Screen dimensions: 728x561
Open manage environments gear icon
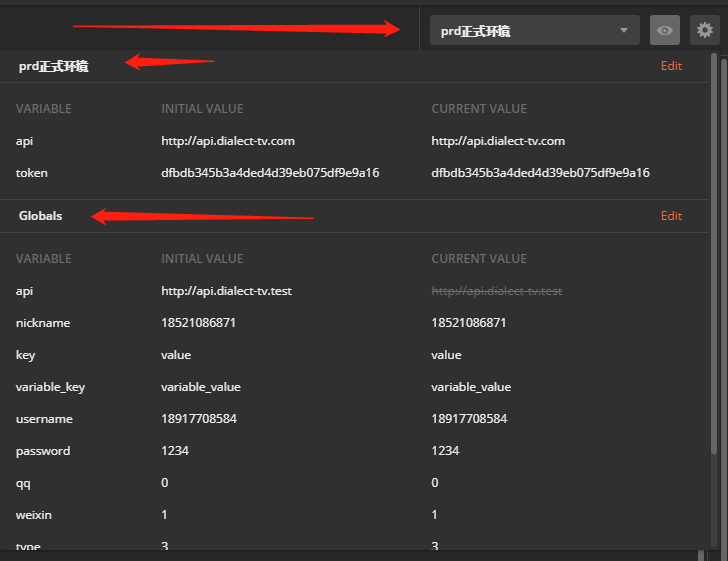click(x=704, y=30)
